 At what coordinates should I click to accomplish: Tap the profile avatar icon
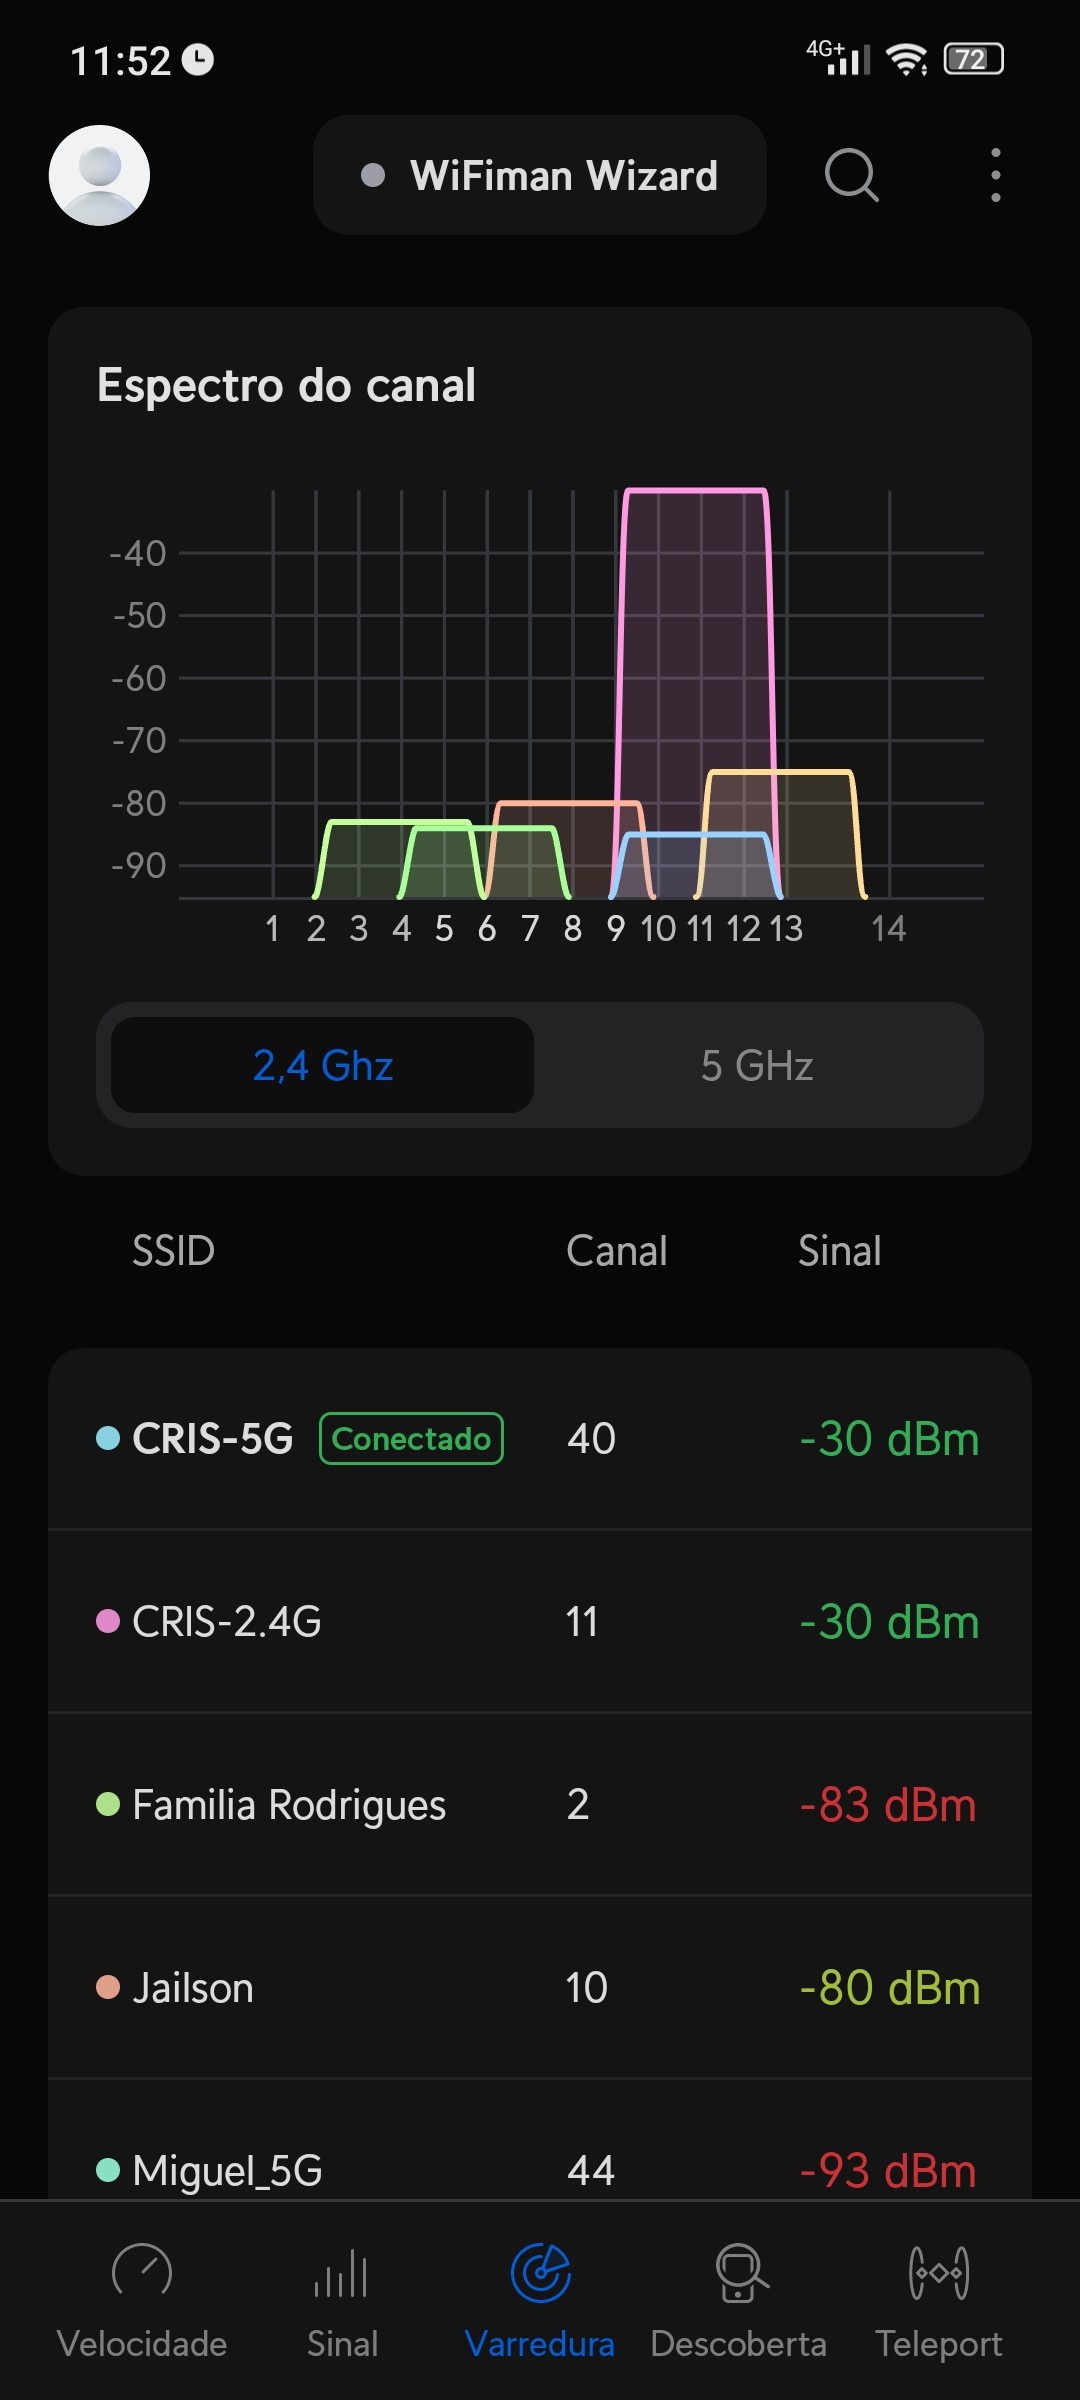(x=99, y=175)
